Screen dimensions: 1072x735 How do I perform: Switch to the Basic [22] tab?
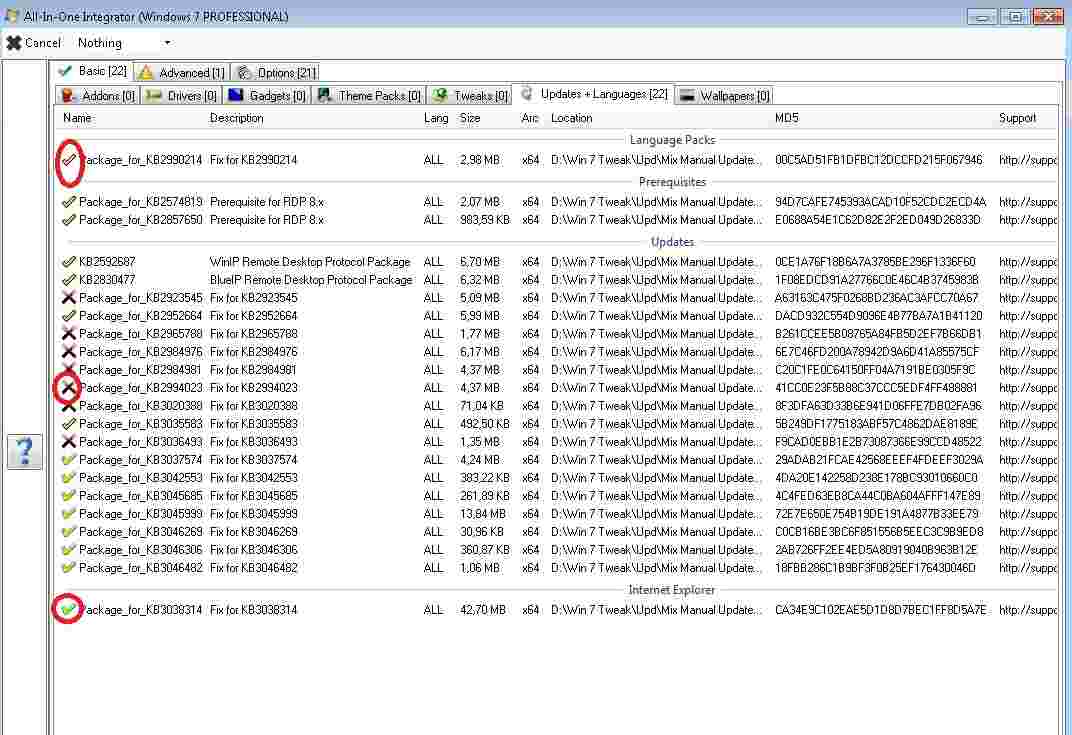click(x=93, y=71)
